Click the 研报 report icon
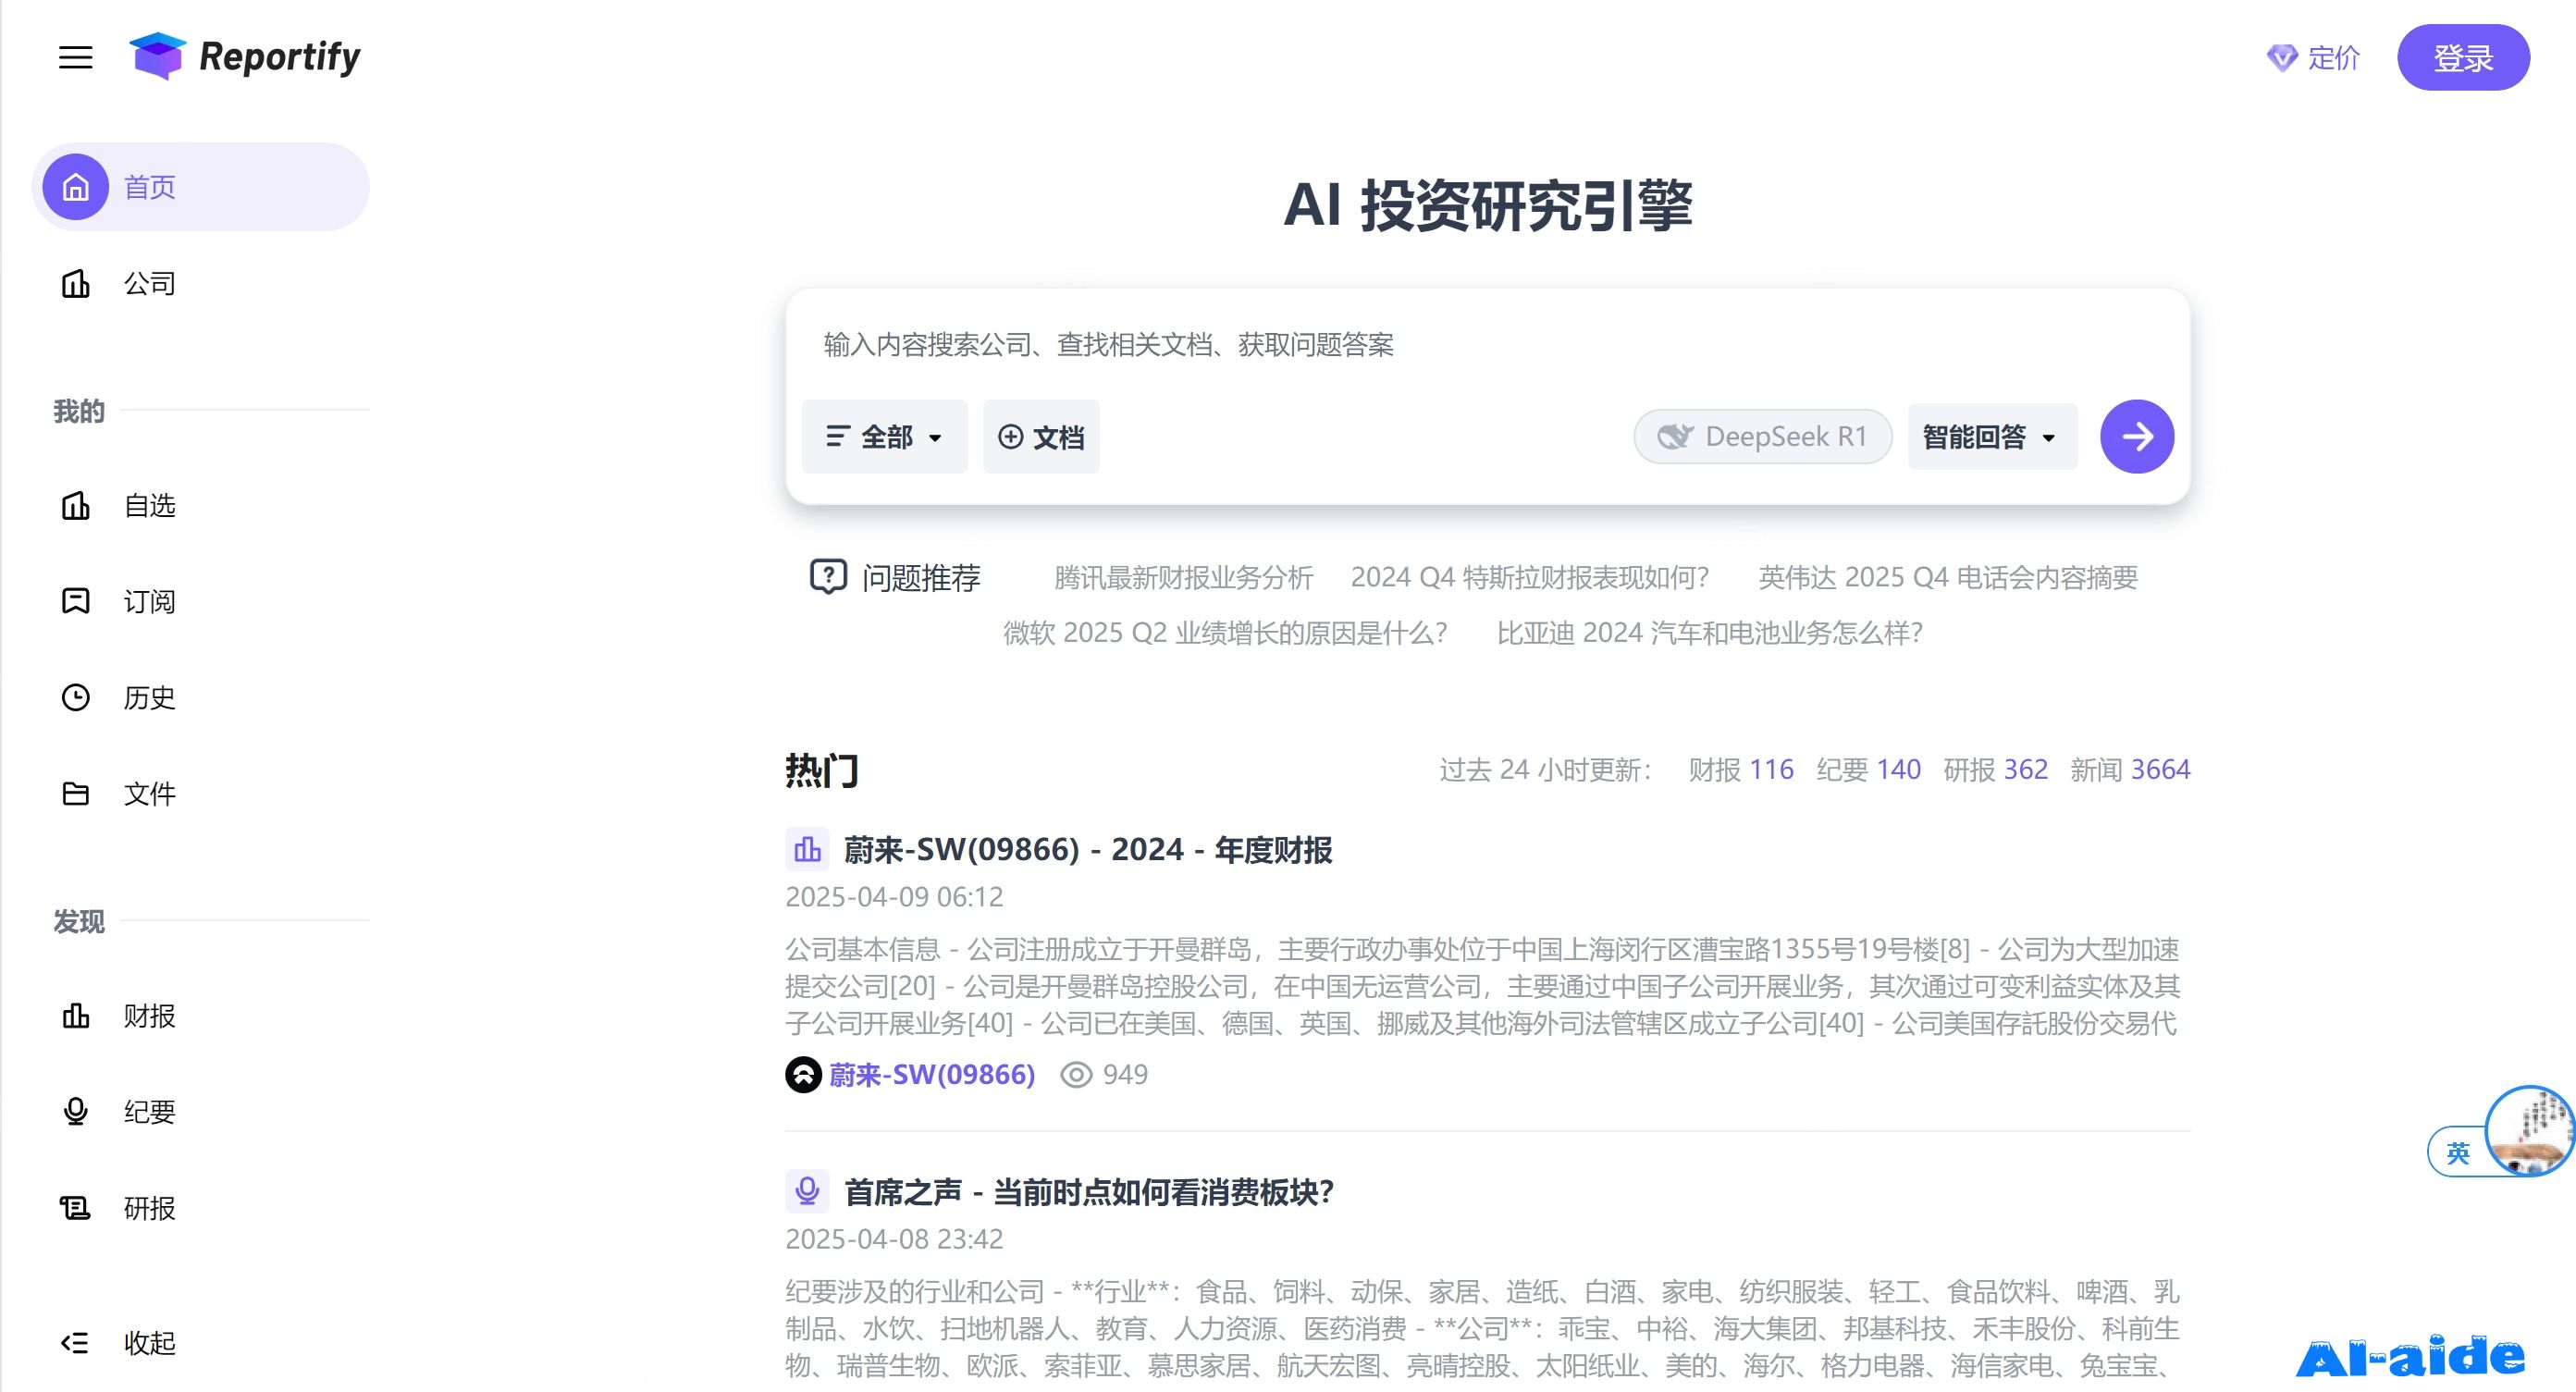This screenshot has width=2576, height=1392. tap(76, 1208)
